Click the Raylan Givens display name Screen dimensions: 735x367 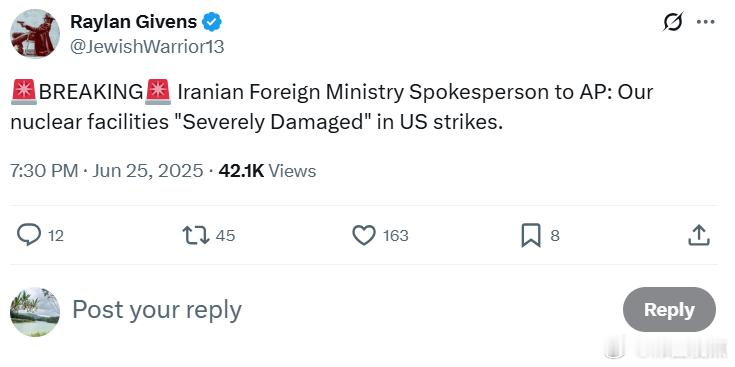pyautogui.click(x=134, y=22)
